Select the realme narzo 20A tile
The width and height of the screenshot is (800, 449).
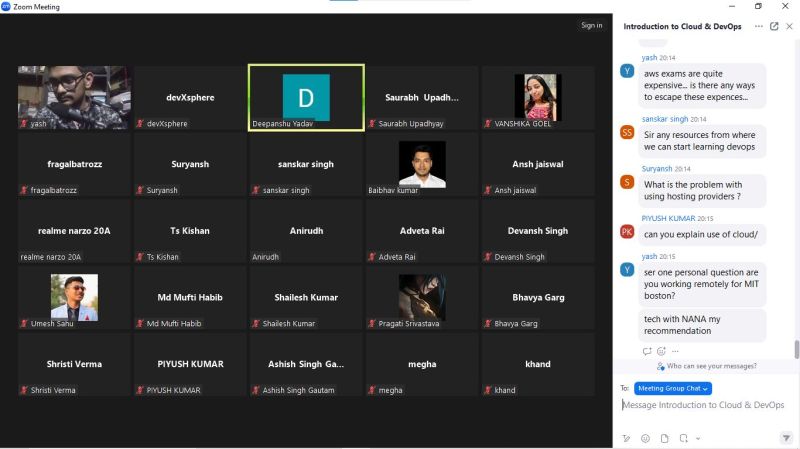tap(74, 231)
